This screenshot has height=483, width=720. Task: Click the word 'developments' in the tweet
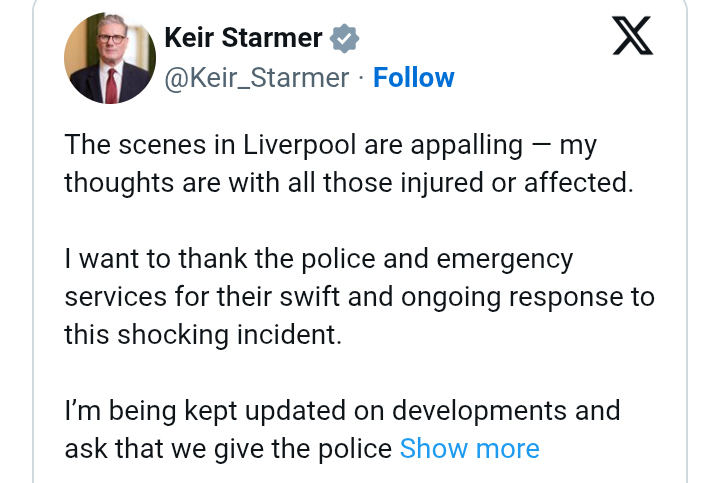(x=479, y=411)
